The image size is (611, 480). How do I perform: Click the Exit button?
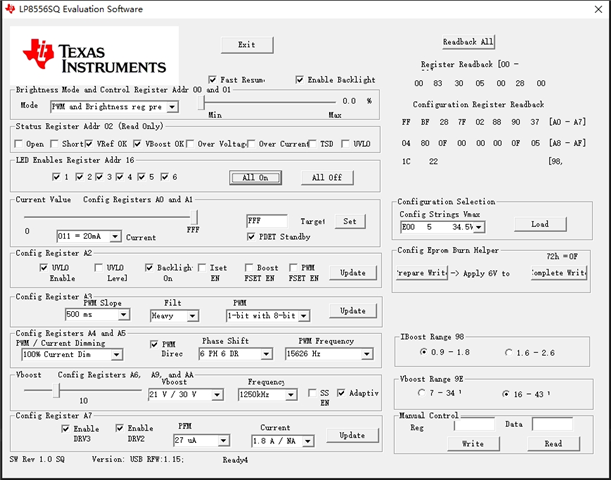[247, 45]
